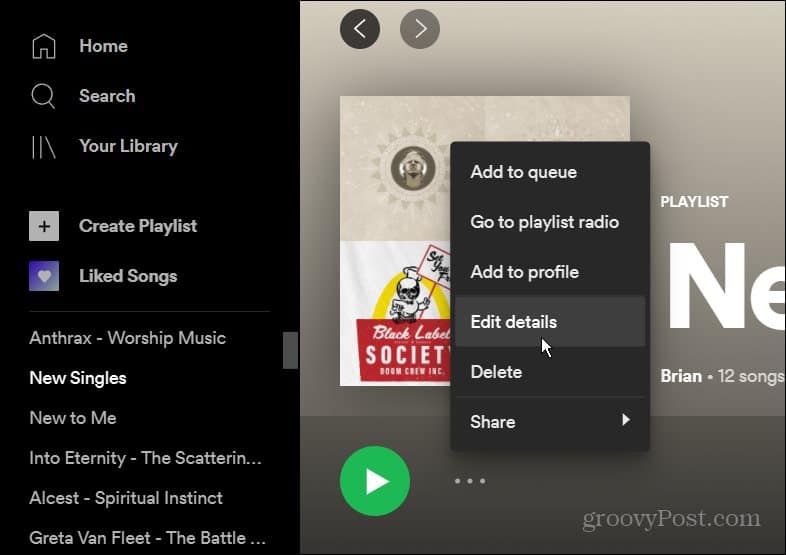The image size is (786, 555).
Task: Select Add to profile
Action: pos(550,272)
